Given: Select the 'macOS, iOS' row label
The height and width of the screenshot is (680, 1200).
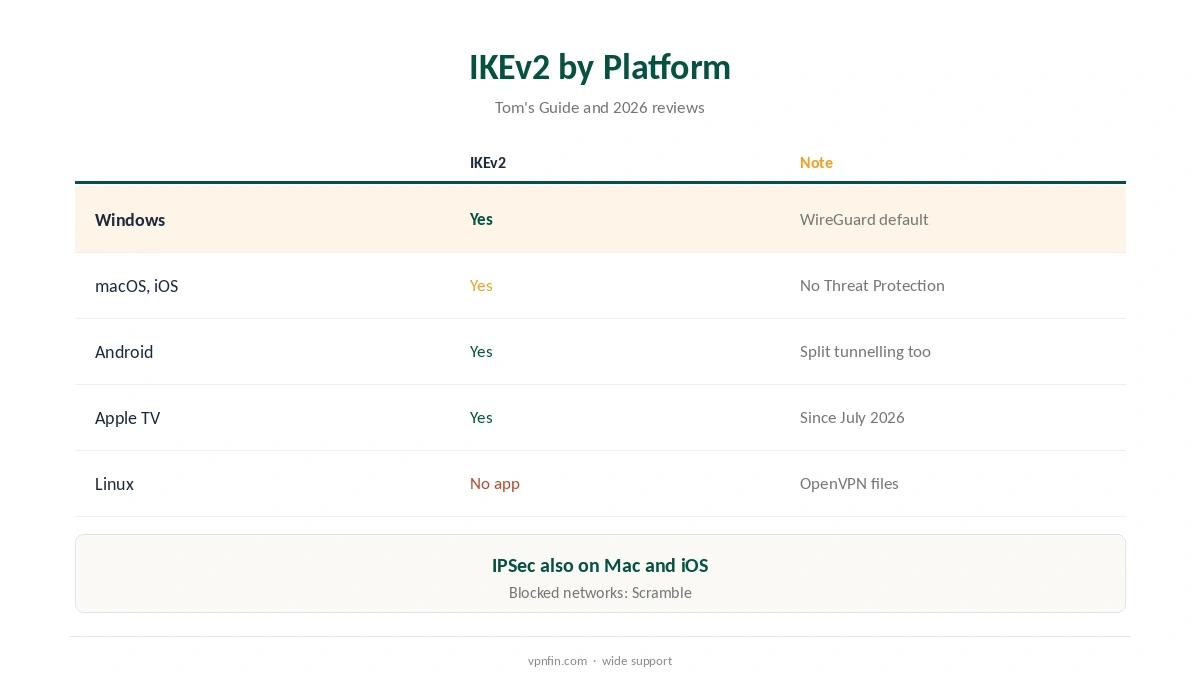Looking at the screenshot, I should (136, 285).
